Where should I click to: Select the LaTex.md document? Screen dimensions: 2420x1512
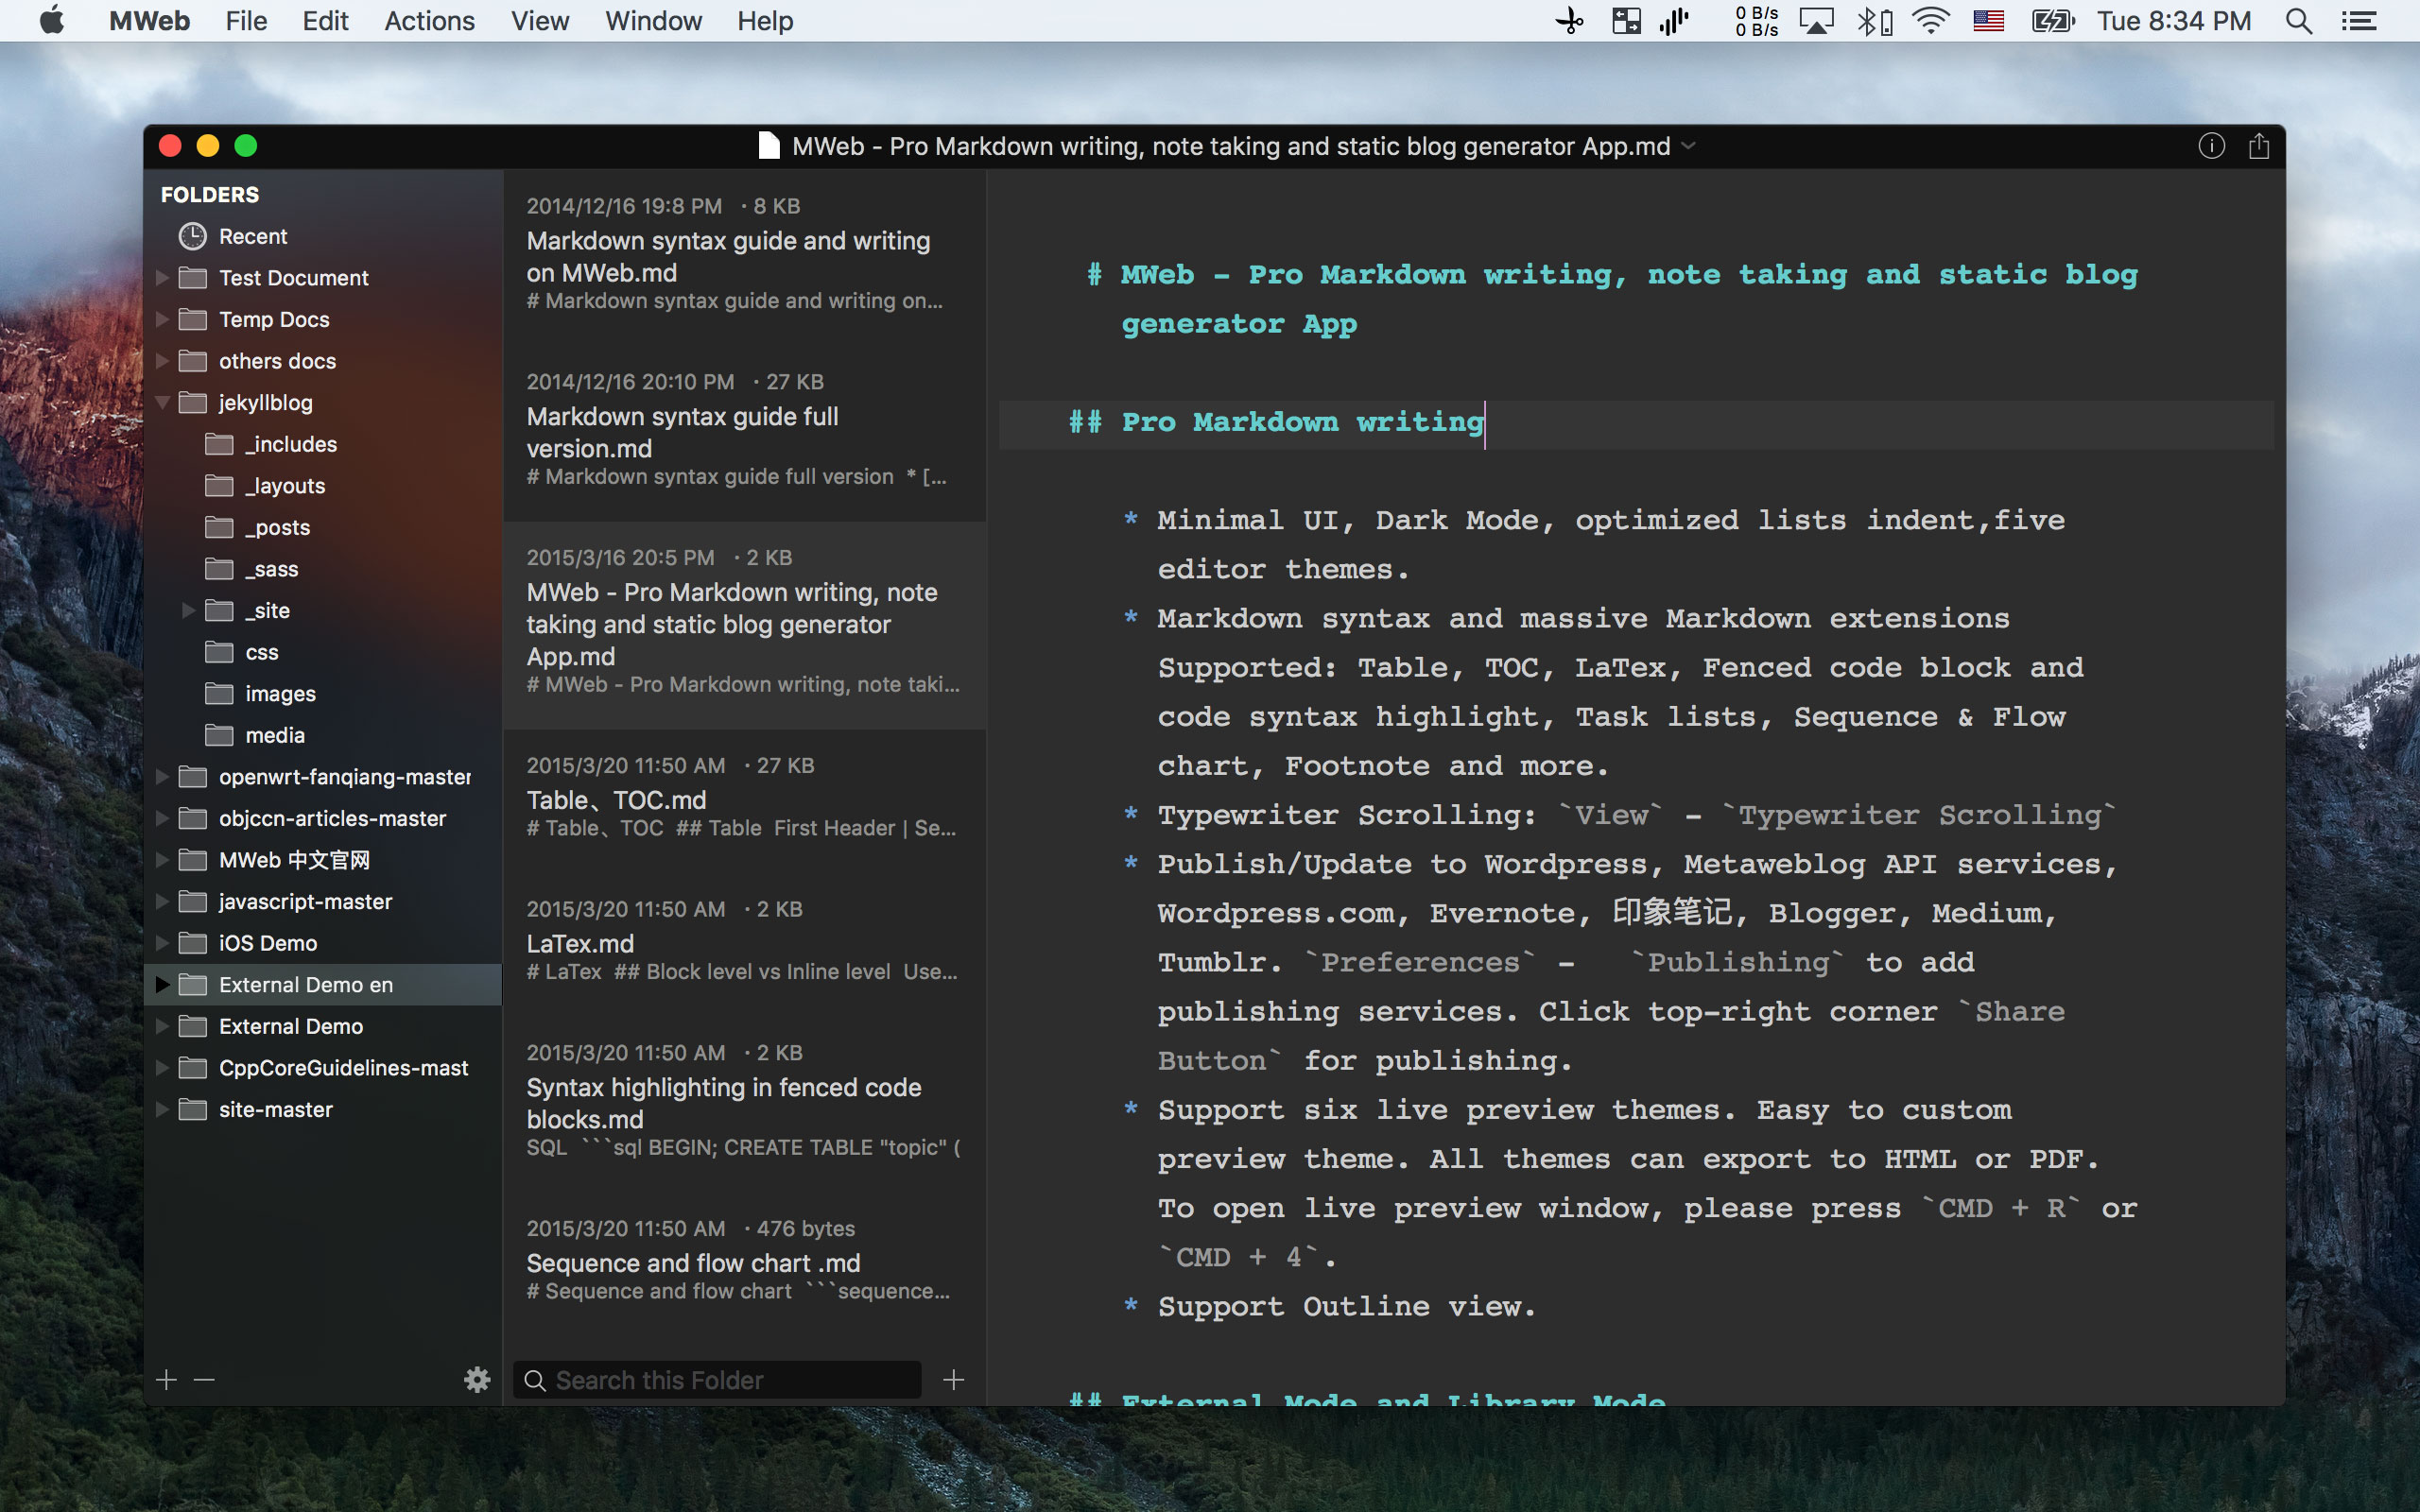coord(742,943)
